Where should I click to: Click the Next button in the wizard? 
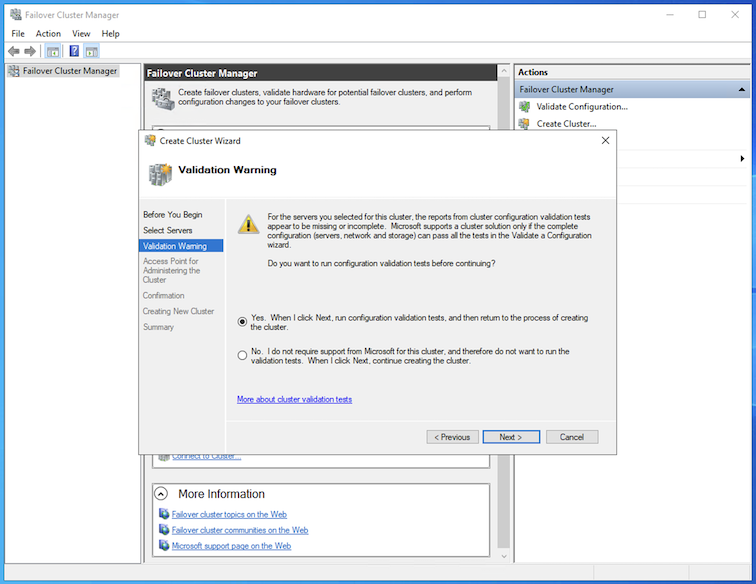click(x=511, y=437)
